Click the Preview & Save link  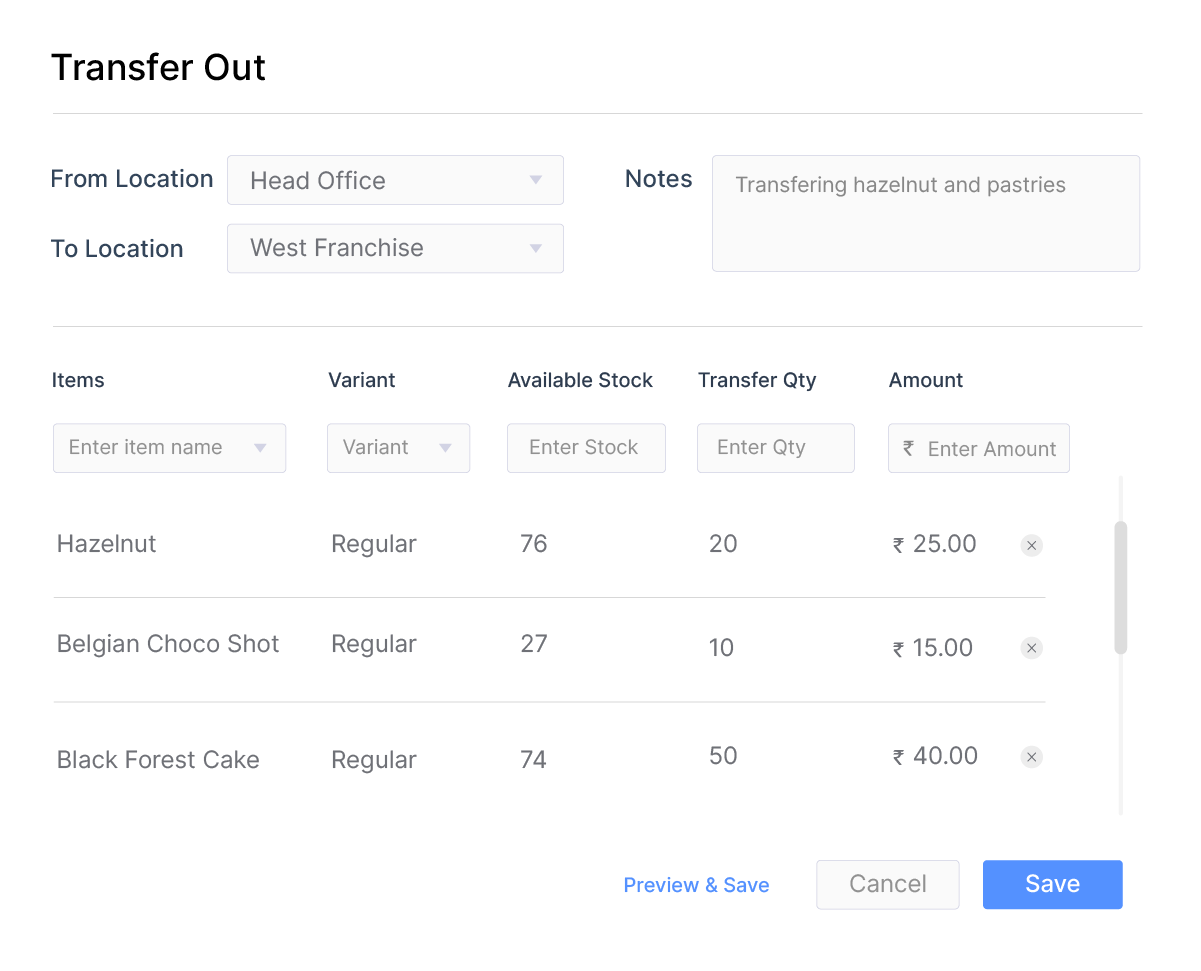pyautogui.click(x=696, y=885)
